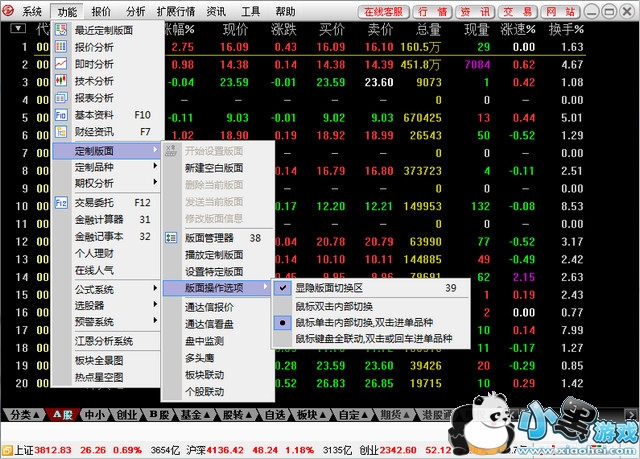
Task: Choose 板块联动 menu entry
Action: tap(217, 375)
